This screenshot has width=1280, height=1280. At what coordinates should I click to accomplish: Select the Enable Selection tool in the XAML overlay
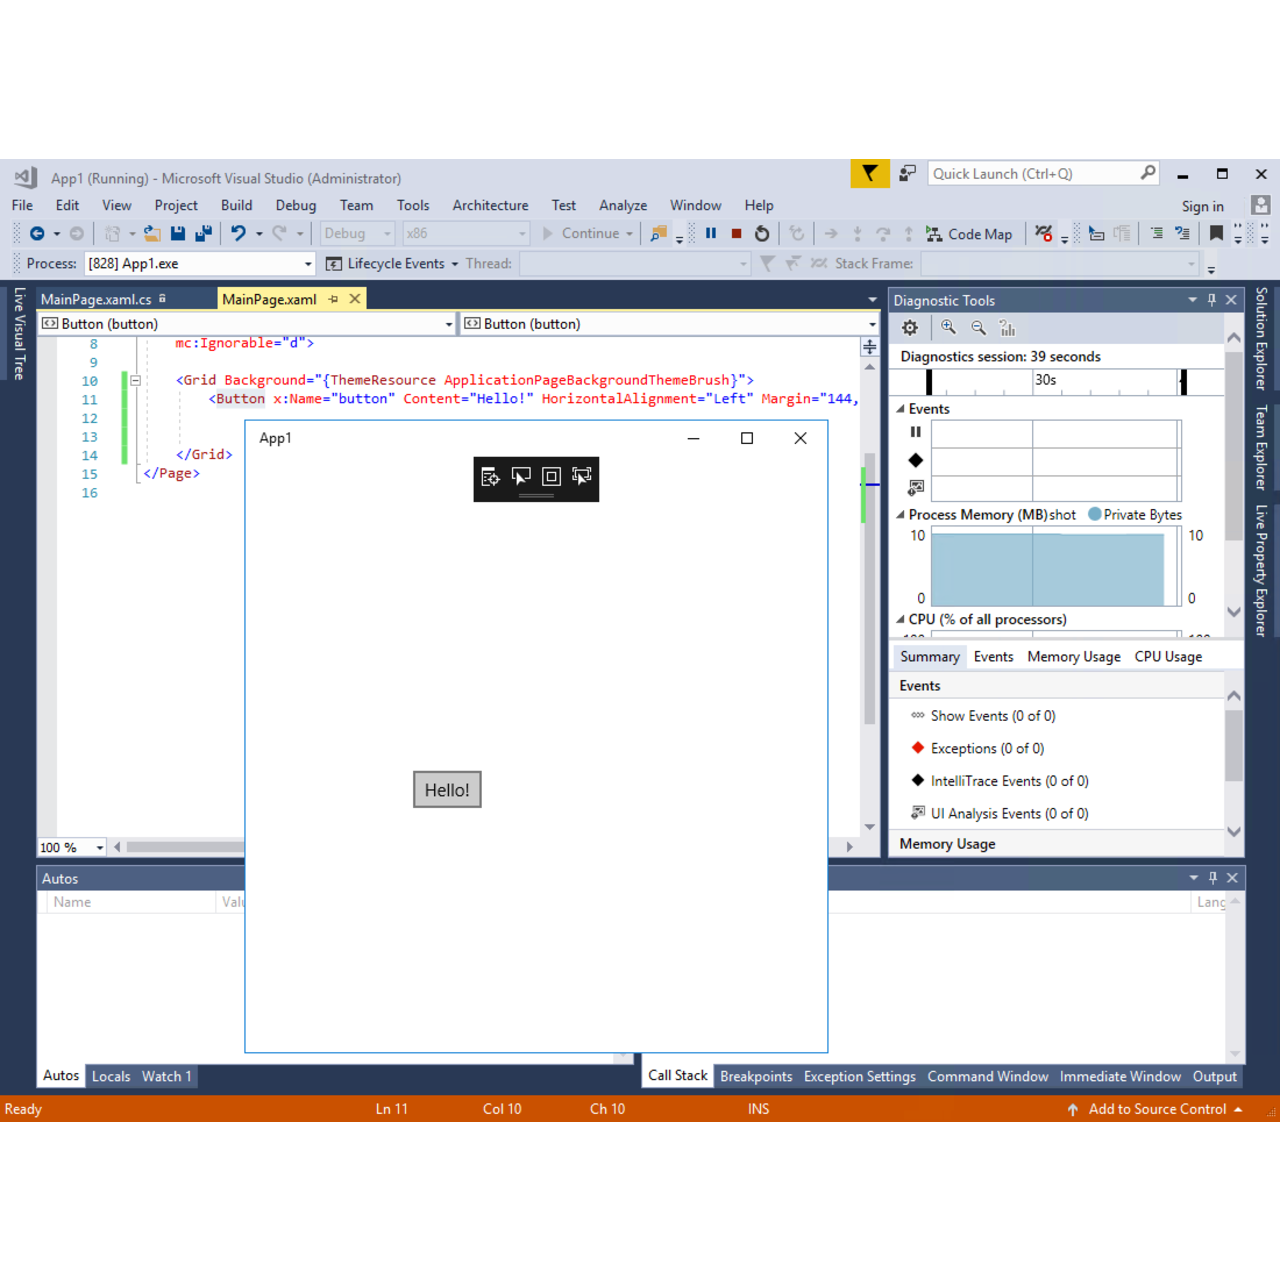pyautogui.click(x=521, y=478)
